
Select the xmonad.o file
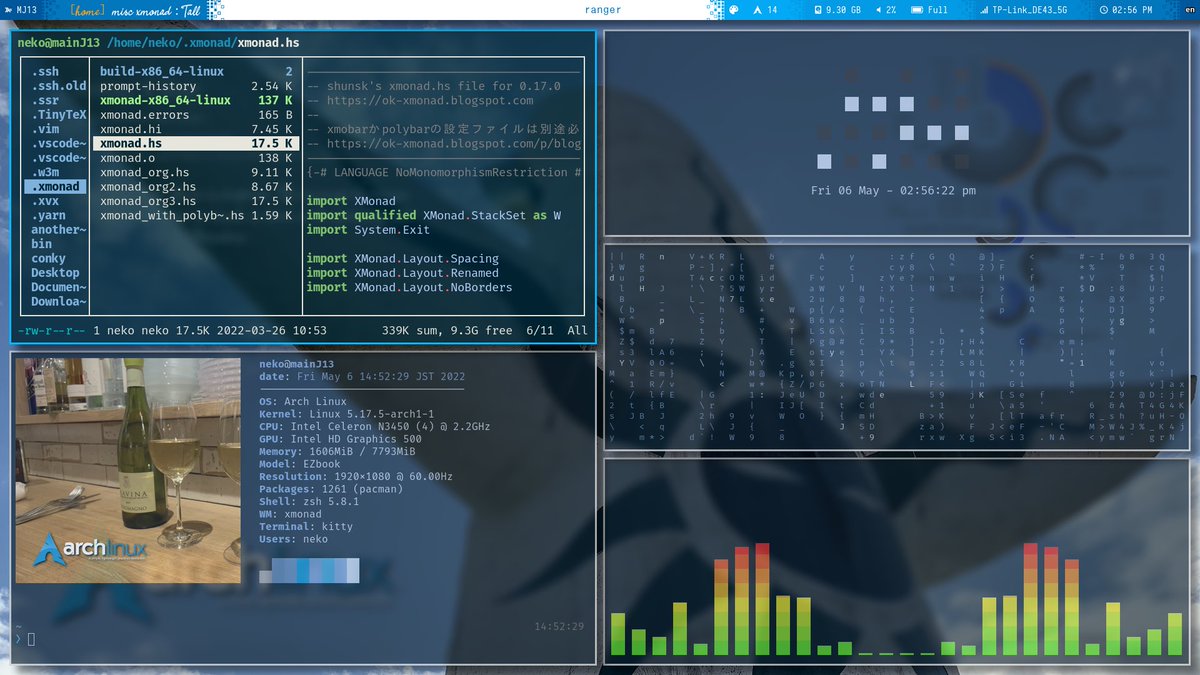point(196,158)
